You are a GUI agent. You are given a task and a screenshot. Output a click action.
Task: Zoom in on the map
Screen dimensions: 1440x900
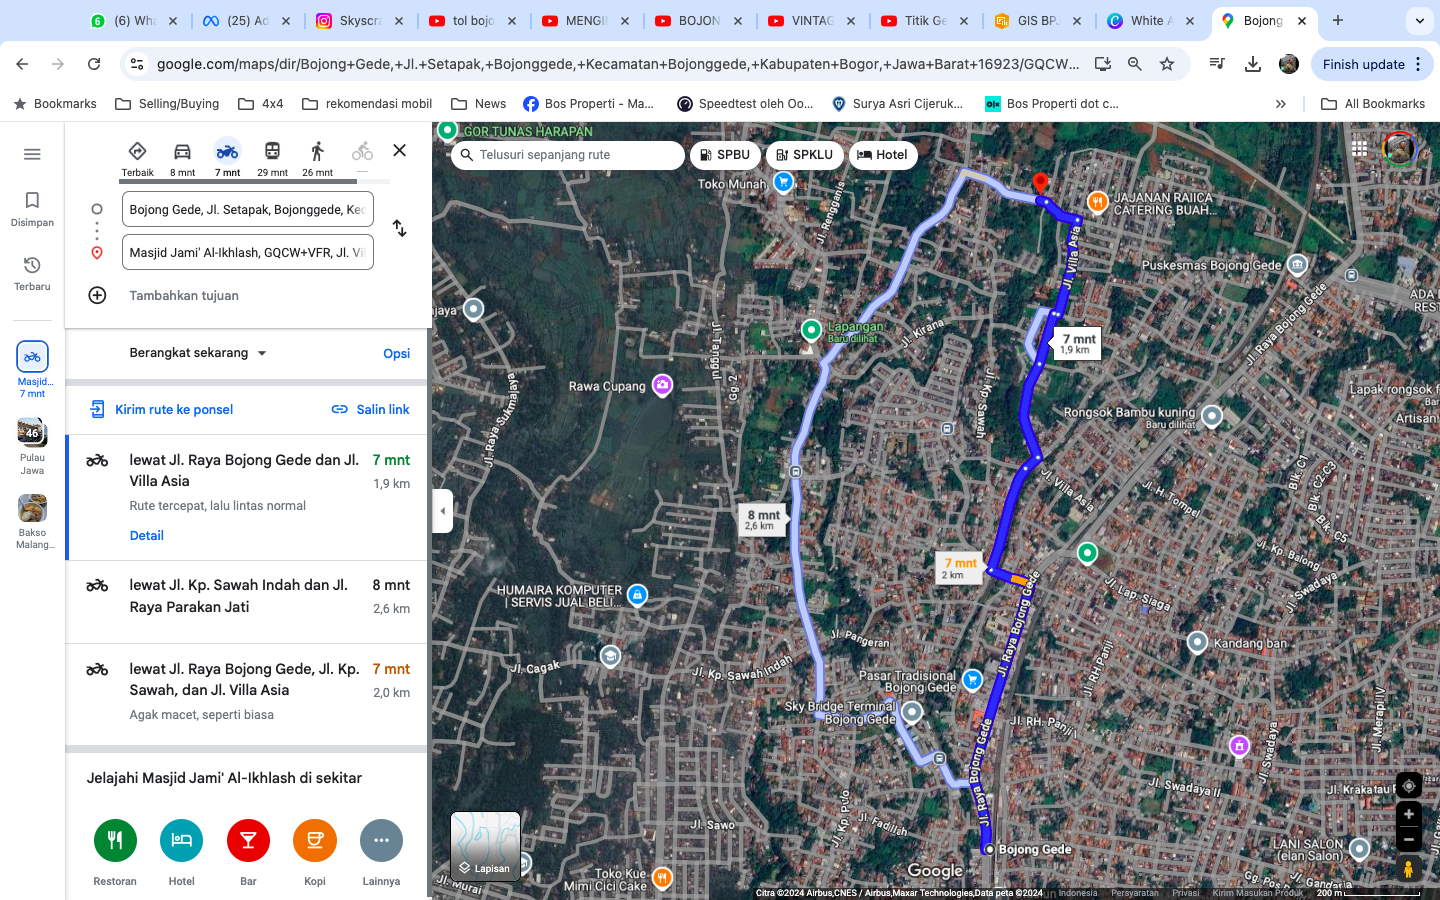(x=1408, y=814)
